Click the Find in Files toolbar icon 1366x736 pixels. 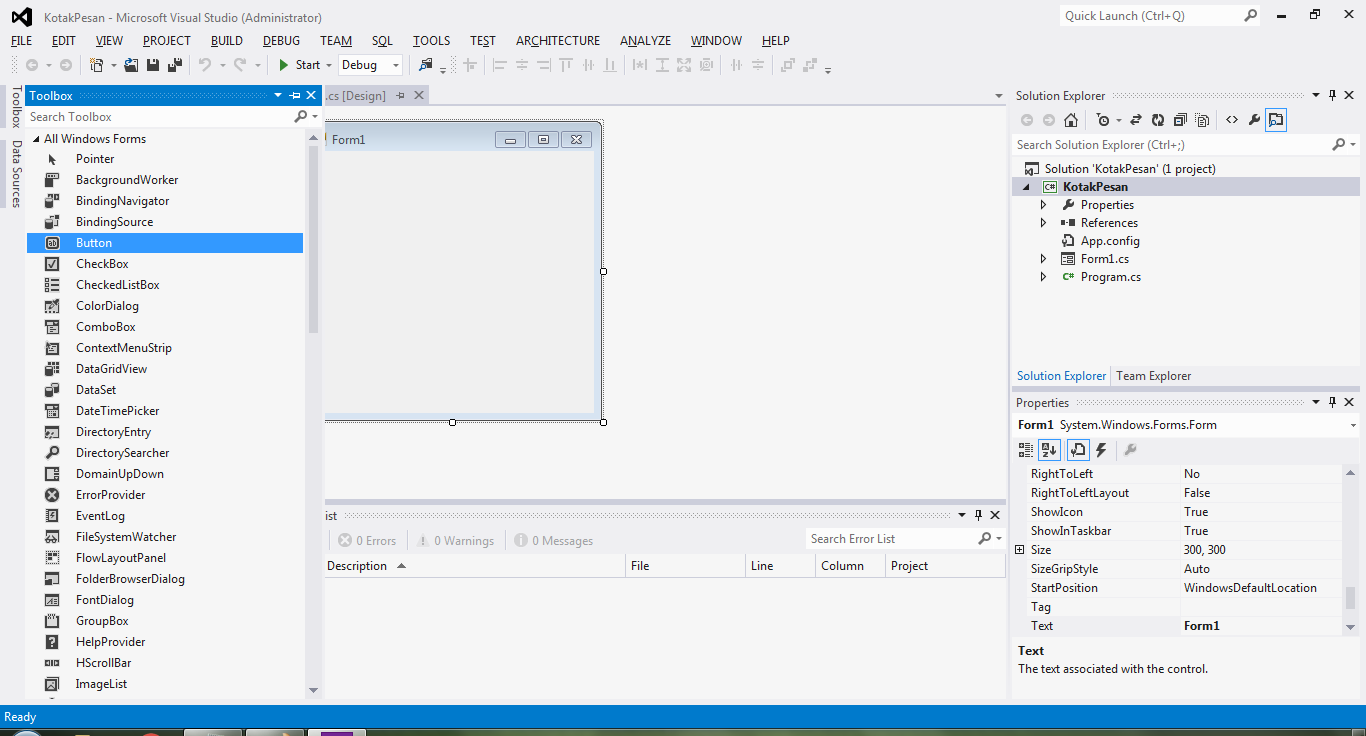(426, 65)
